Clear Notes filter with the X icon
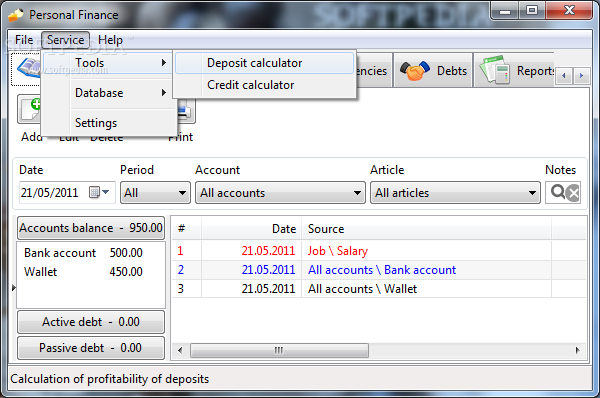The image size is (600, 398). [573, 193]
